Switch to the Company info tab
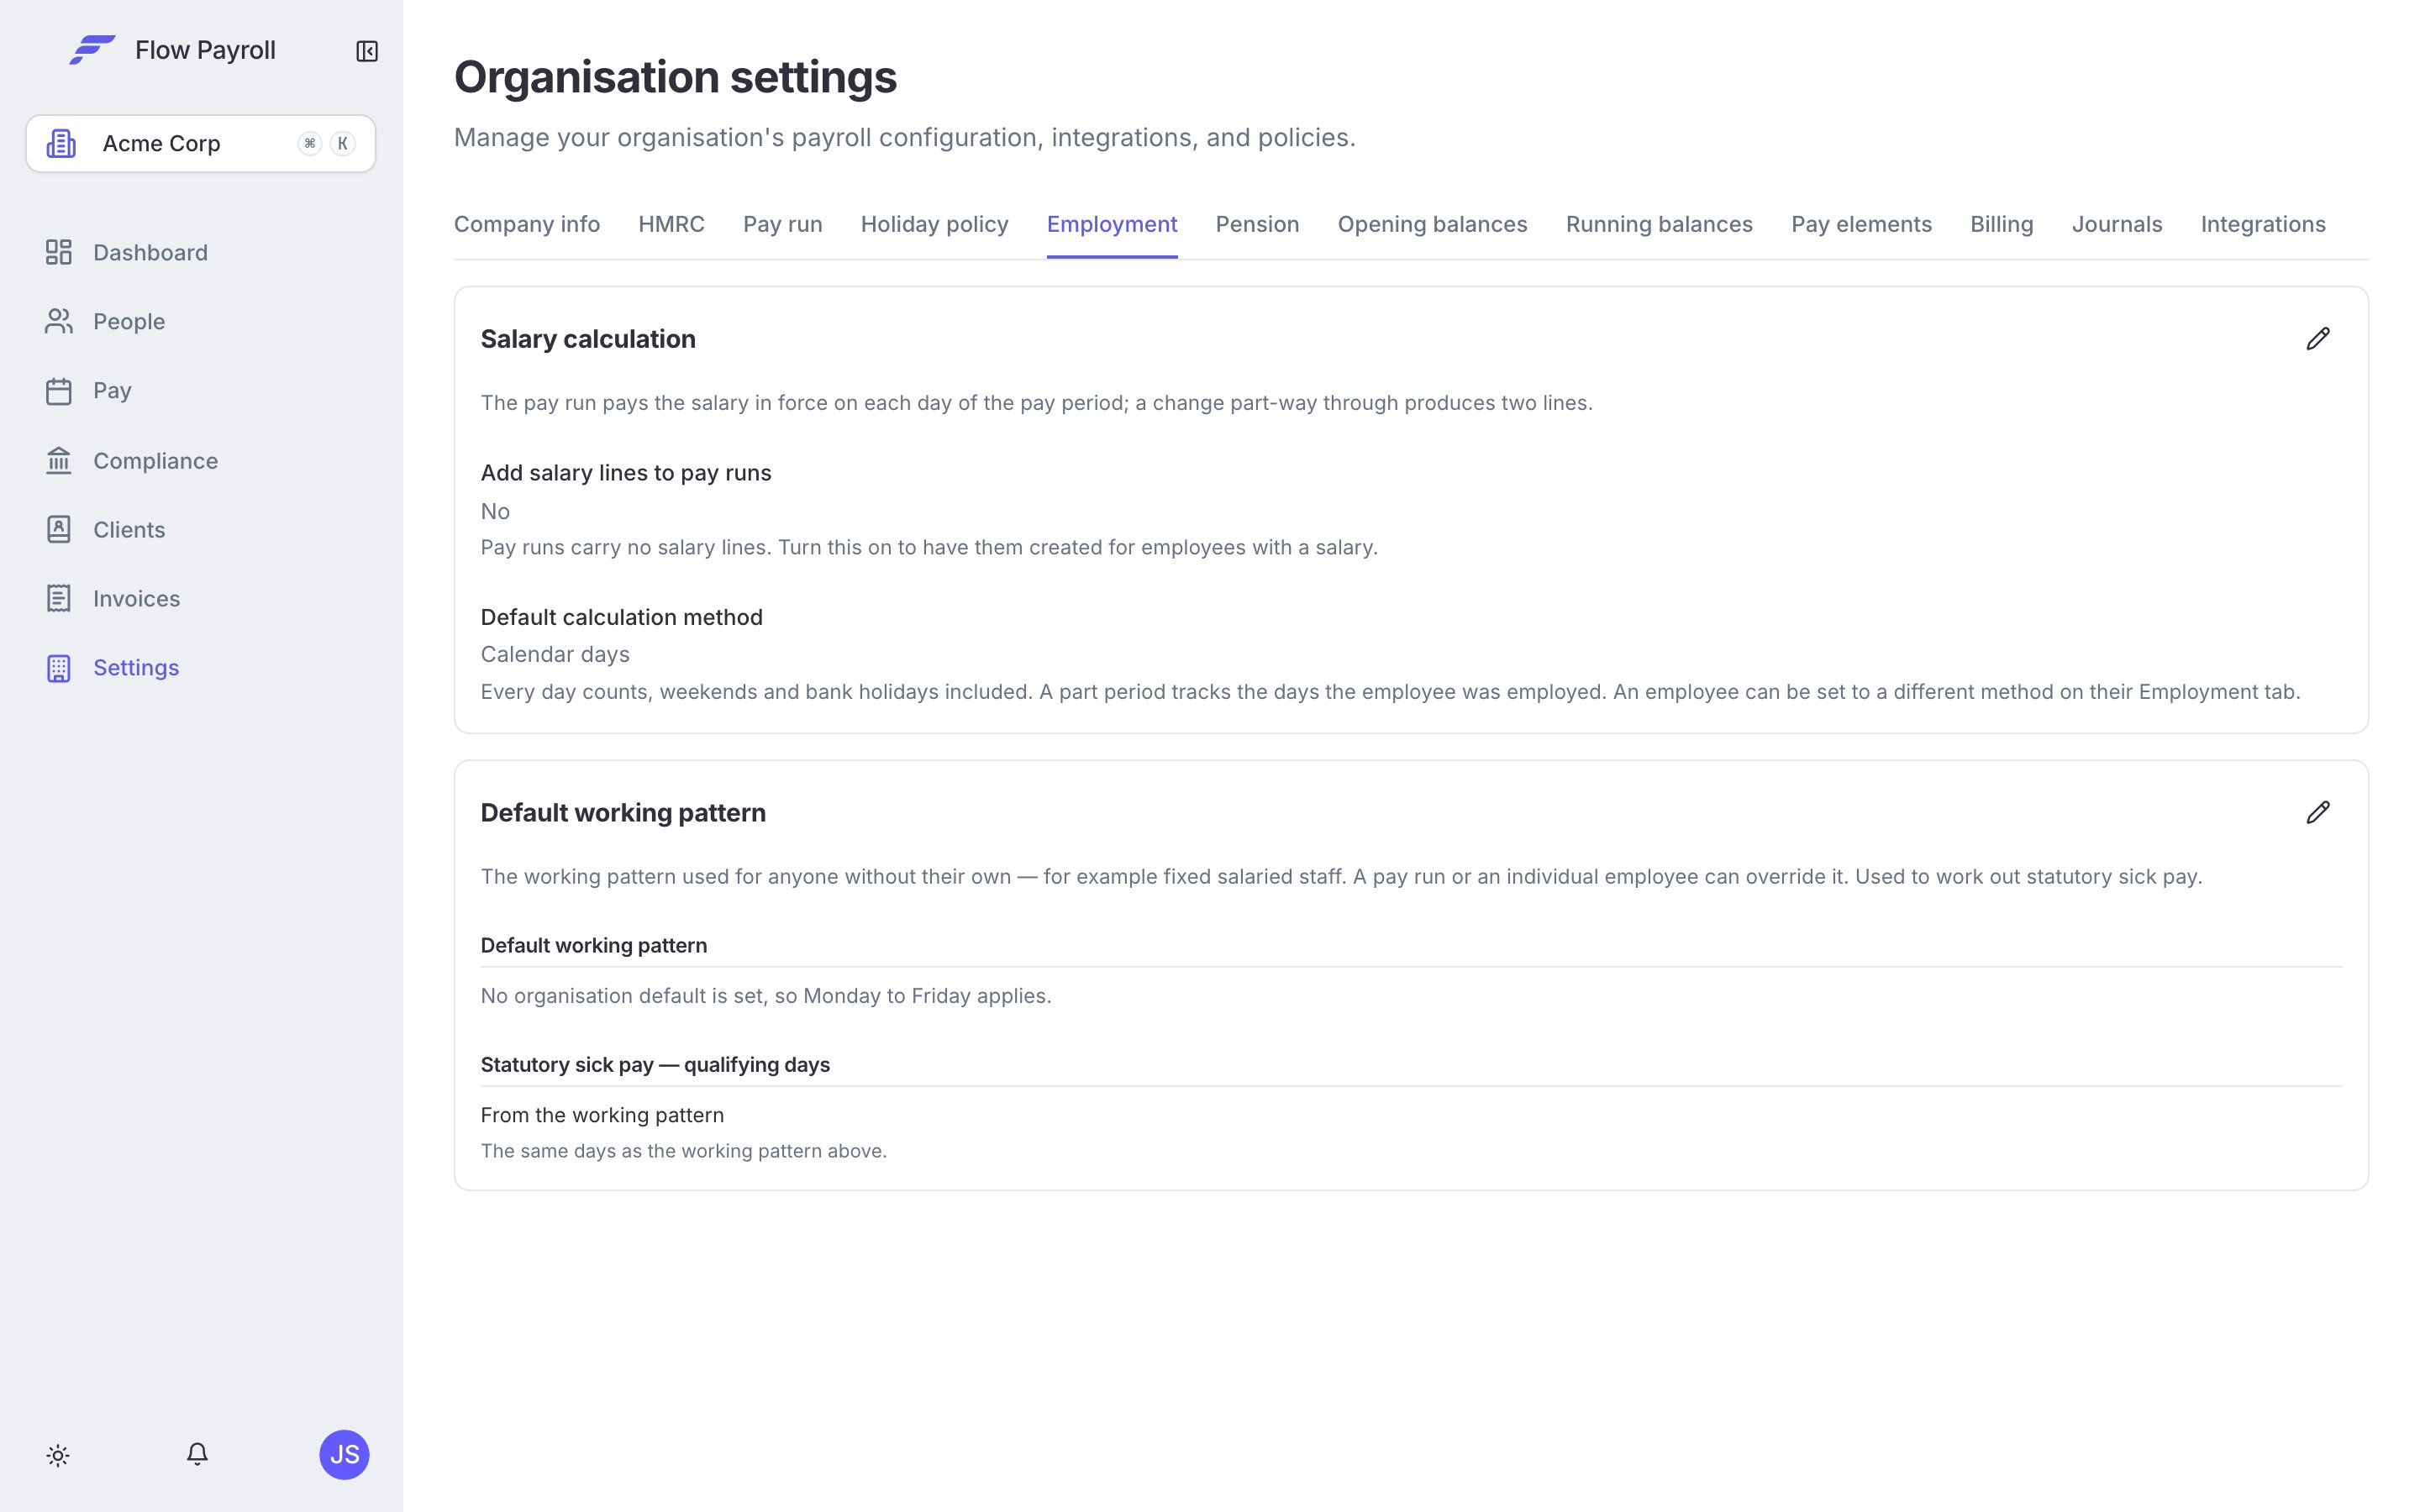 pyautogui.click(x=527, y=224)
